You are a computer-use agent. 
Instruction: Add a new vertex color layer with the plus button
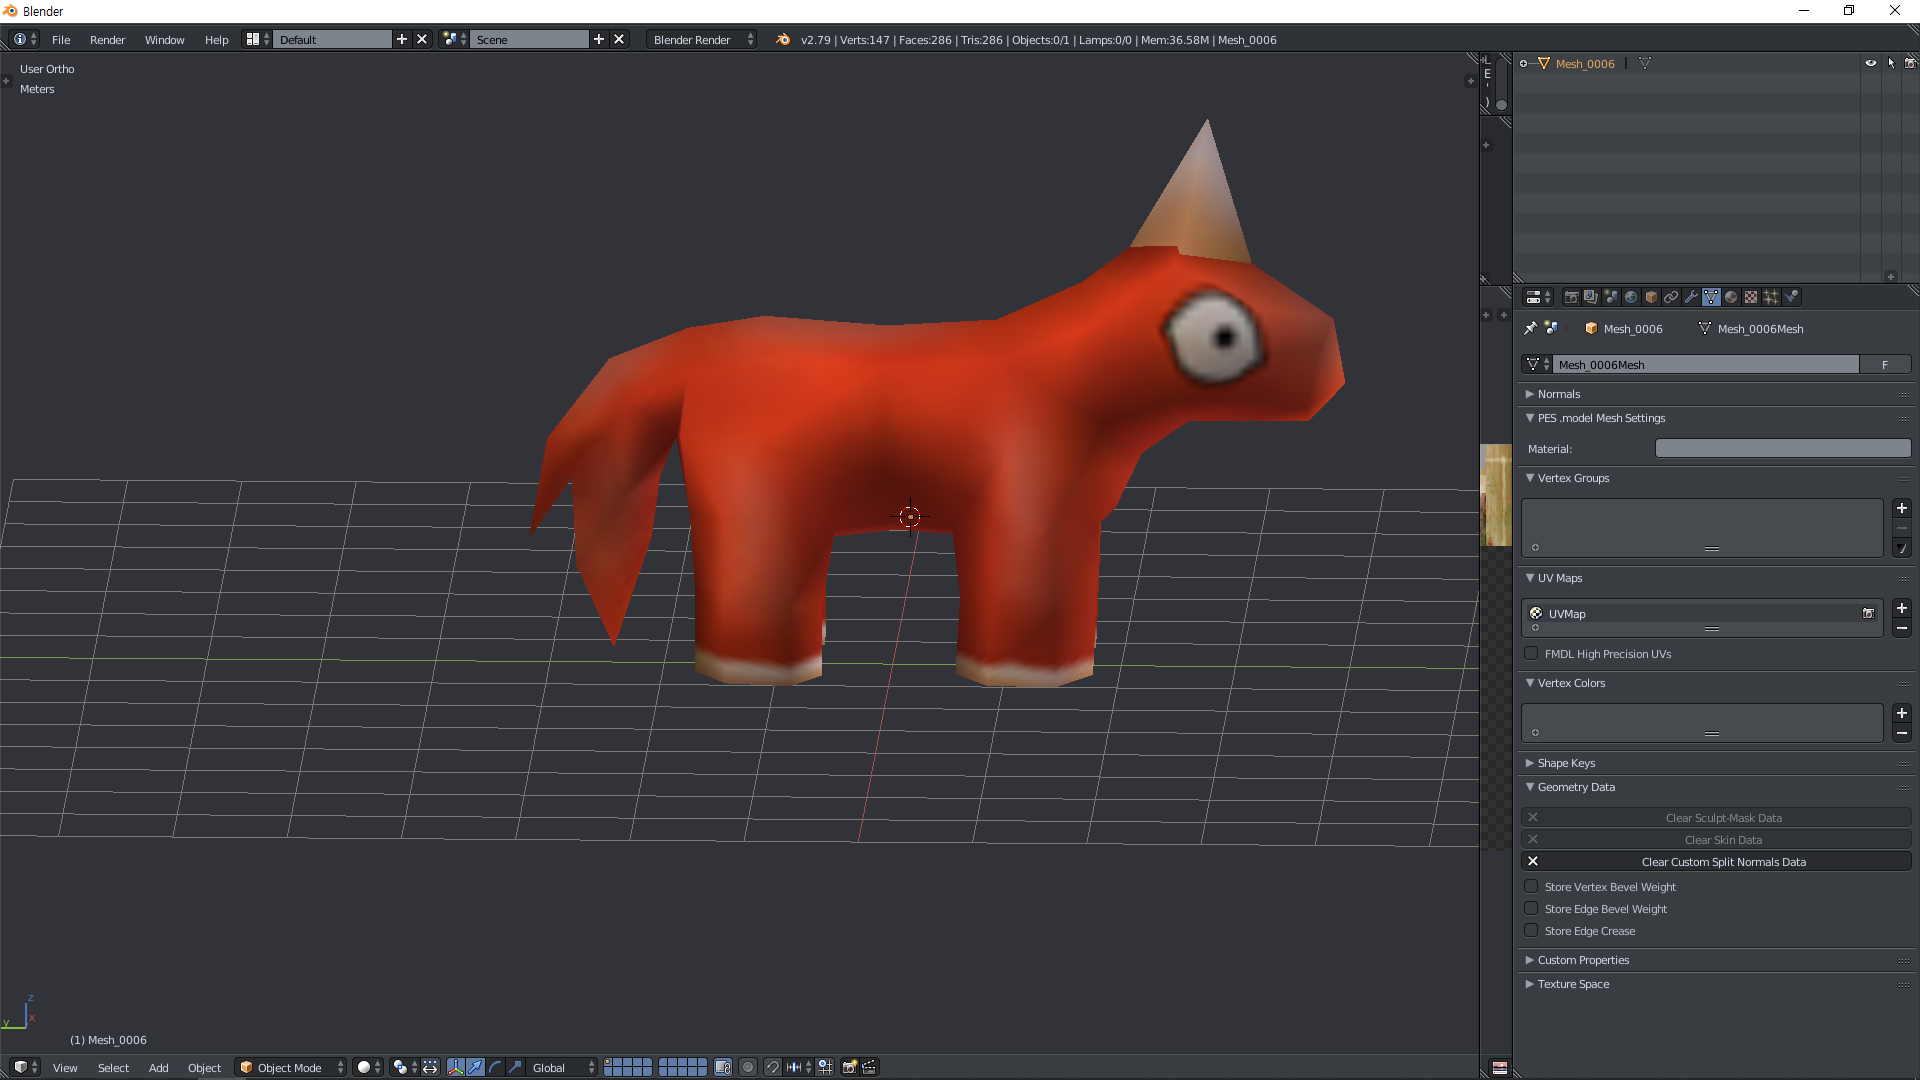coord(1901,713)
